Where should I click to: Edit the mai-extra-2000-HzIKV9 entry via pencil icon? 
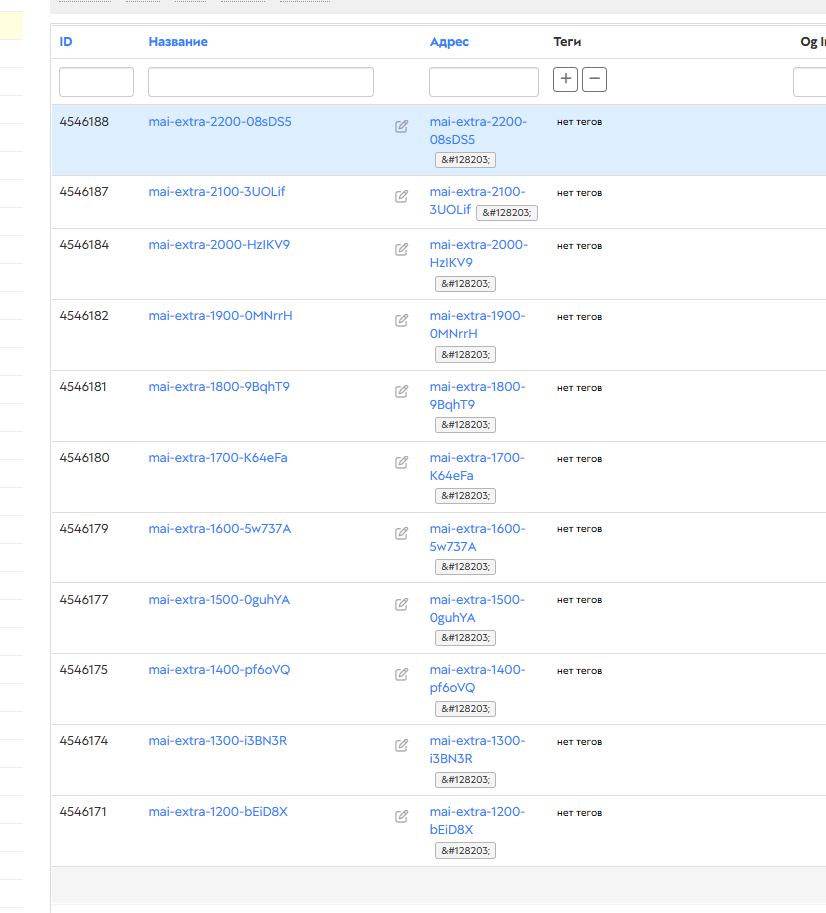pyautogui.click(x=401, y=249)
